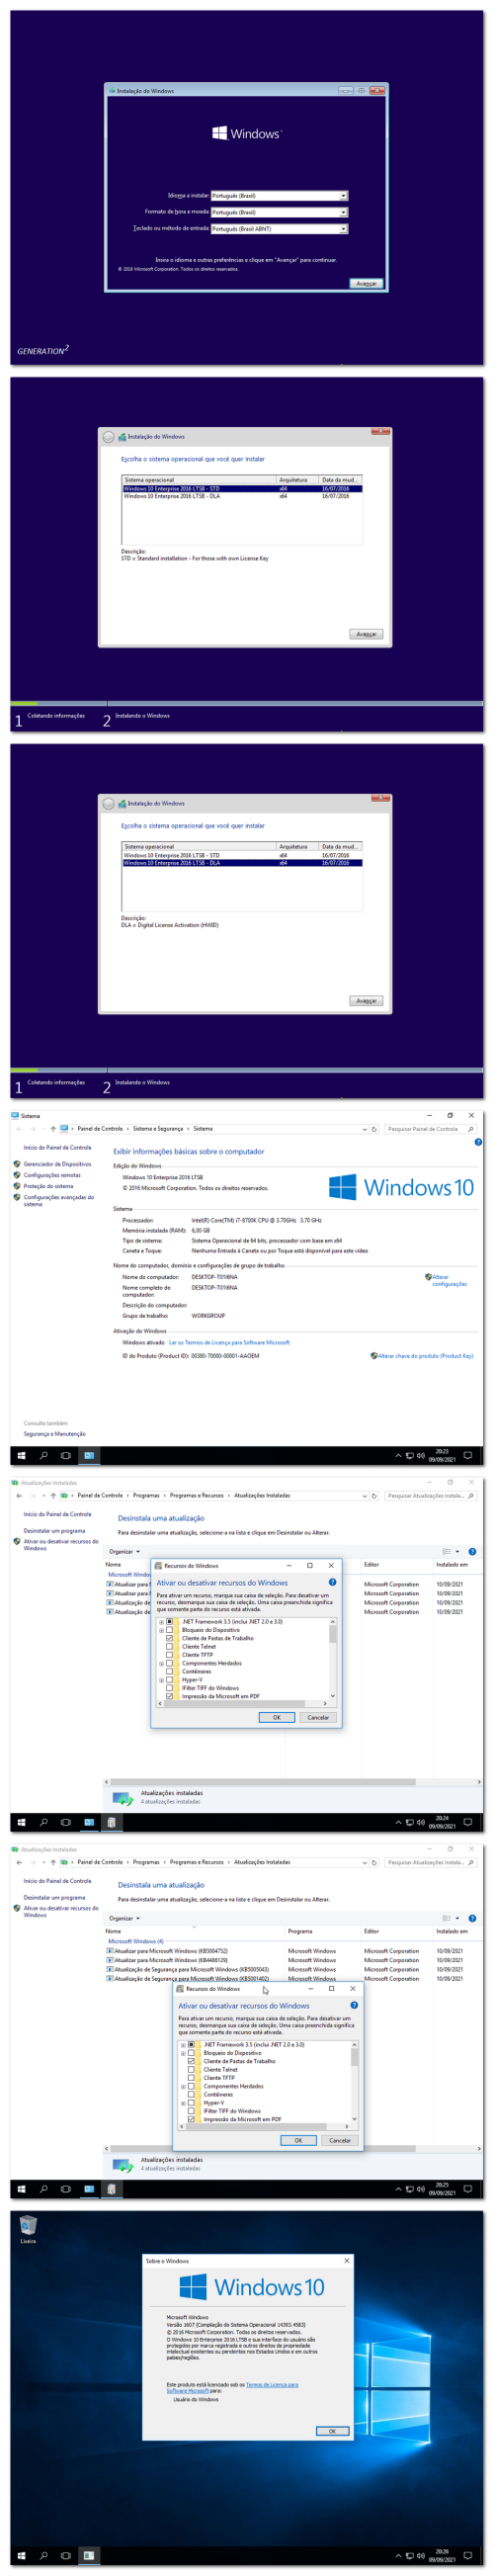494x2576 pixels.
Task: Click Avançar on the language selection screen
Action: pos(366,284)
